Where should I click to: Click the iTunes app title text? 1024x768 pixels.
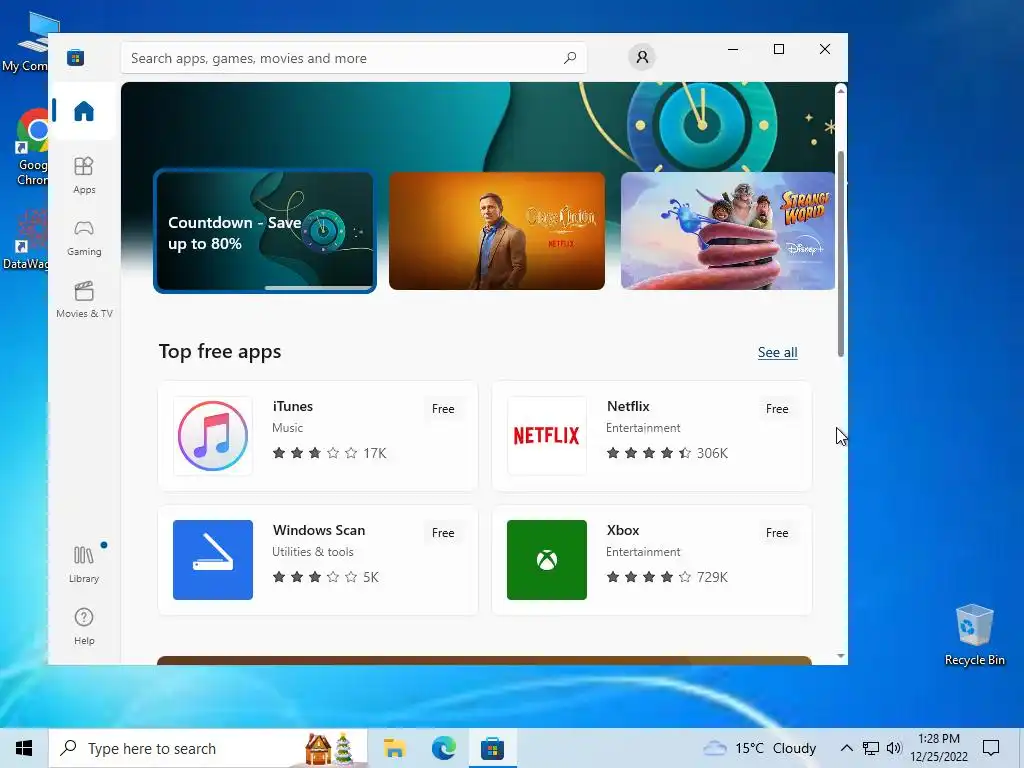pos(293,406)
